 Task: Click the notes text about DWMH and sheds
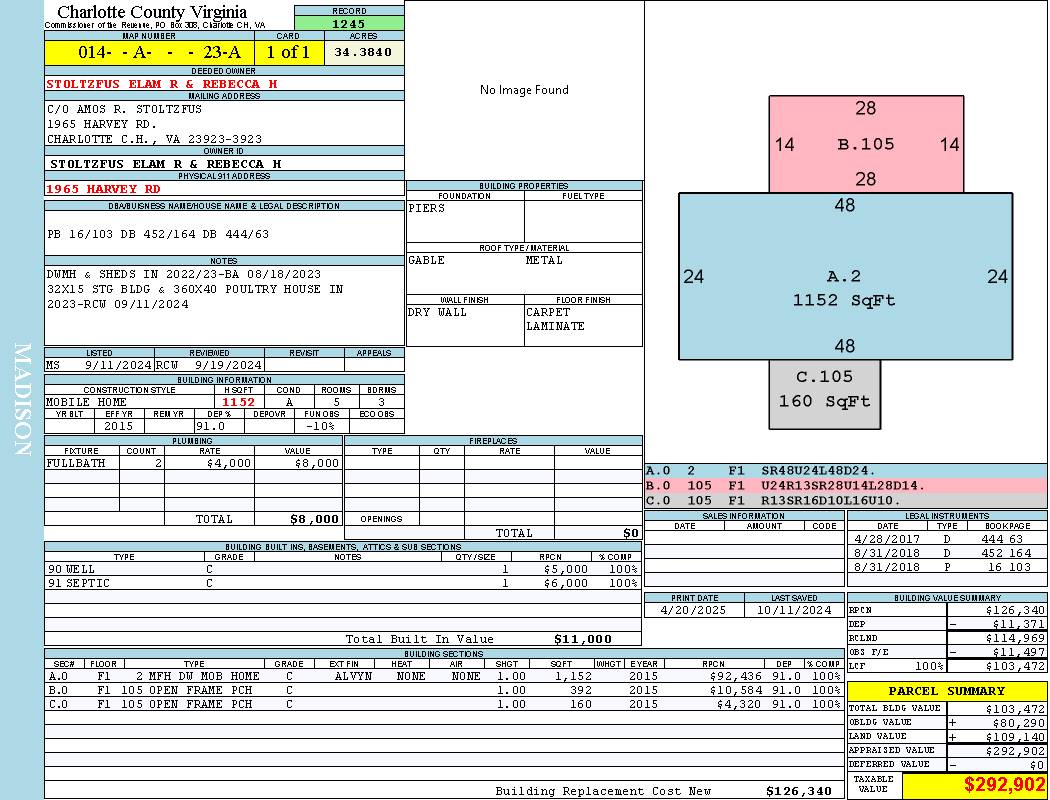tap(195, 289)
